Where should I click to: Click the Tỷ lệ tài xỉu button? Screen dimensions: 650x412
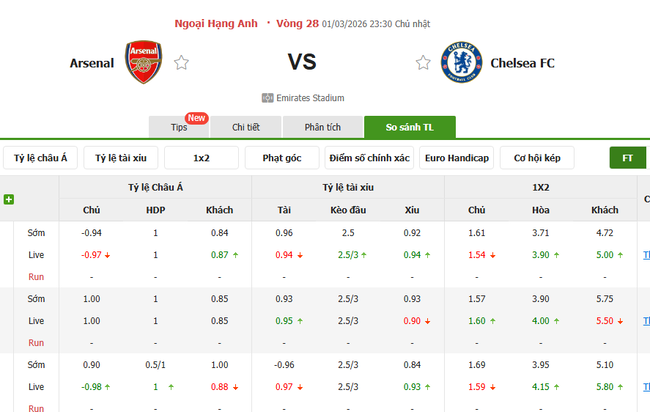[x=120, y=158]
